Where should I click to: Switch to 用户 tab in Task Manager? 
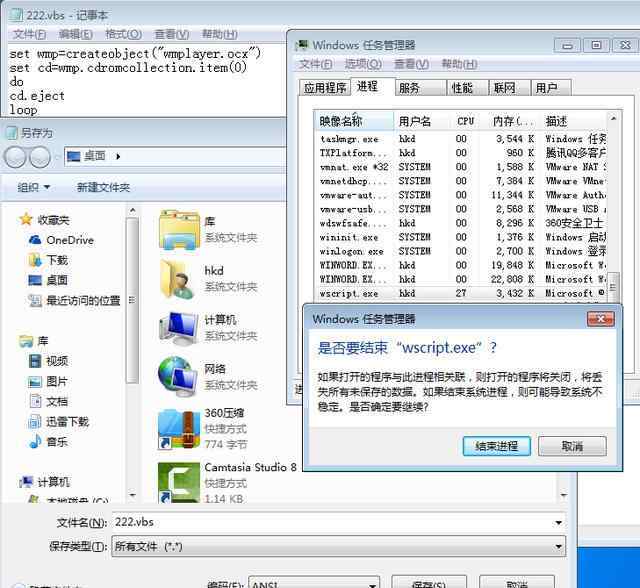pos(551,88)
